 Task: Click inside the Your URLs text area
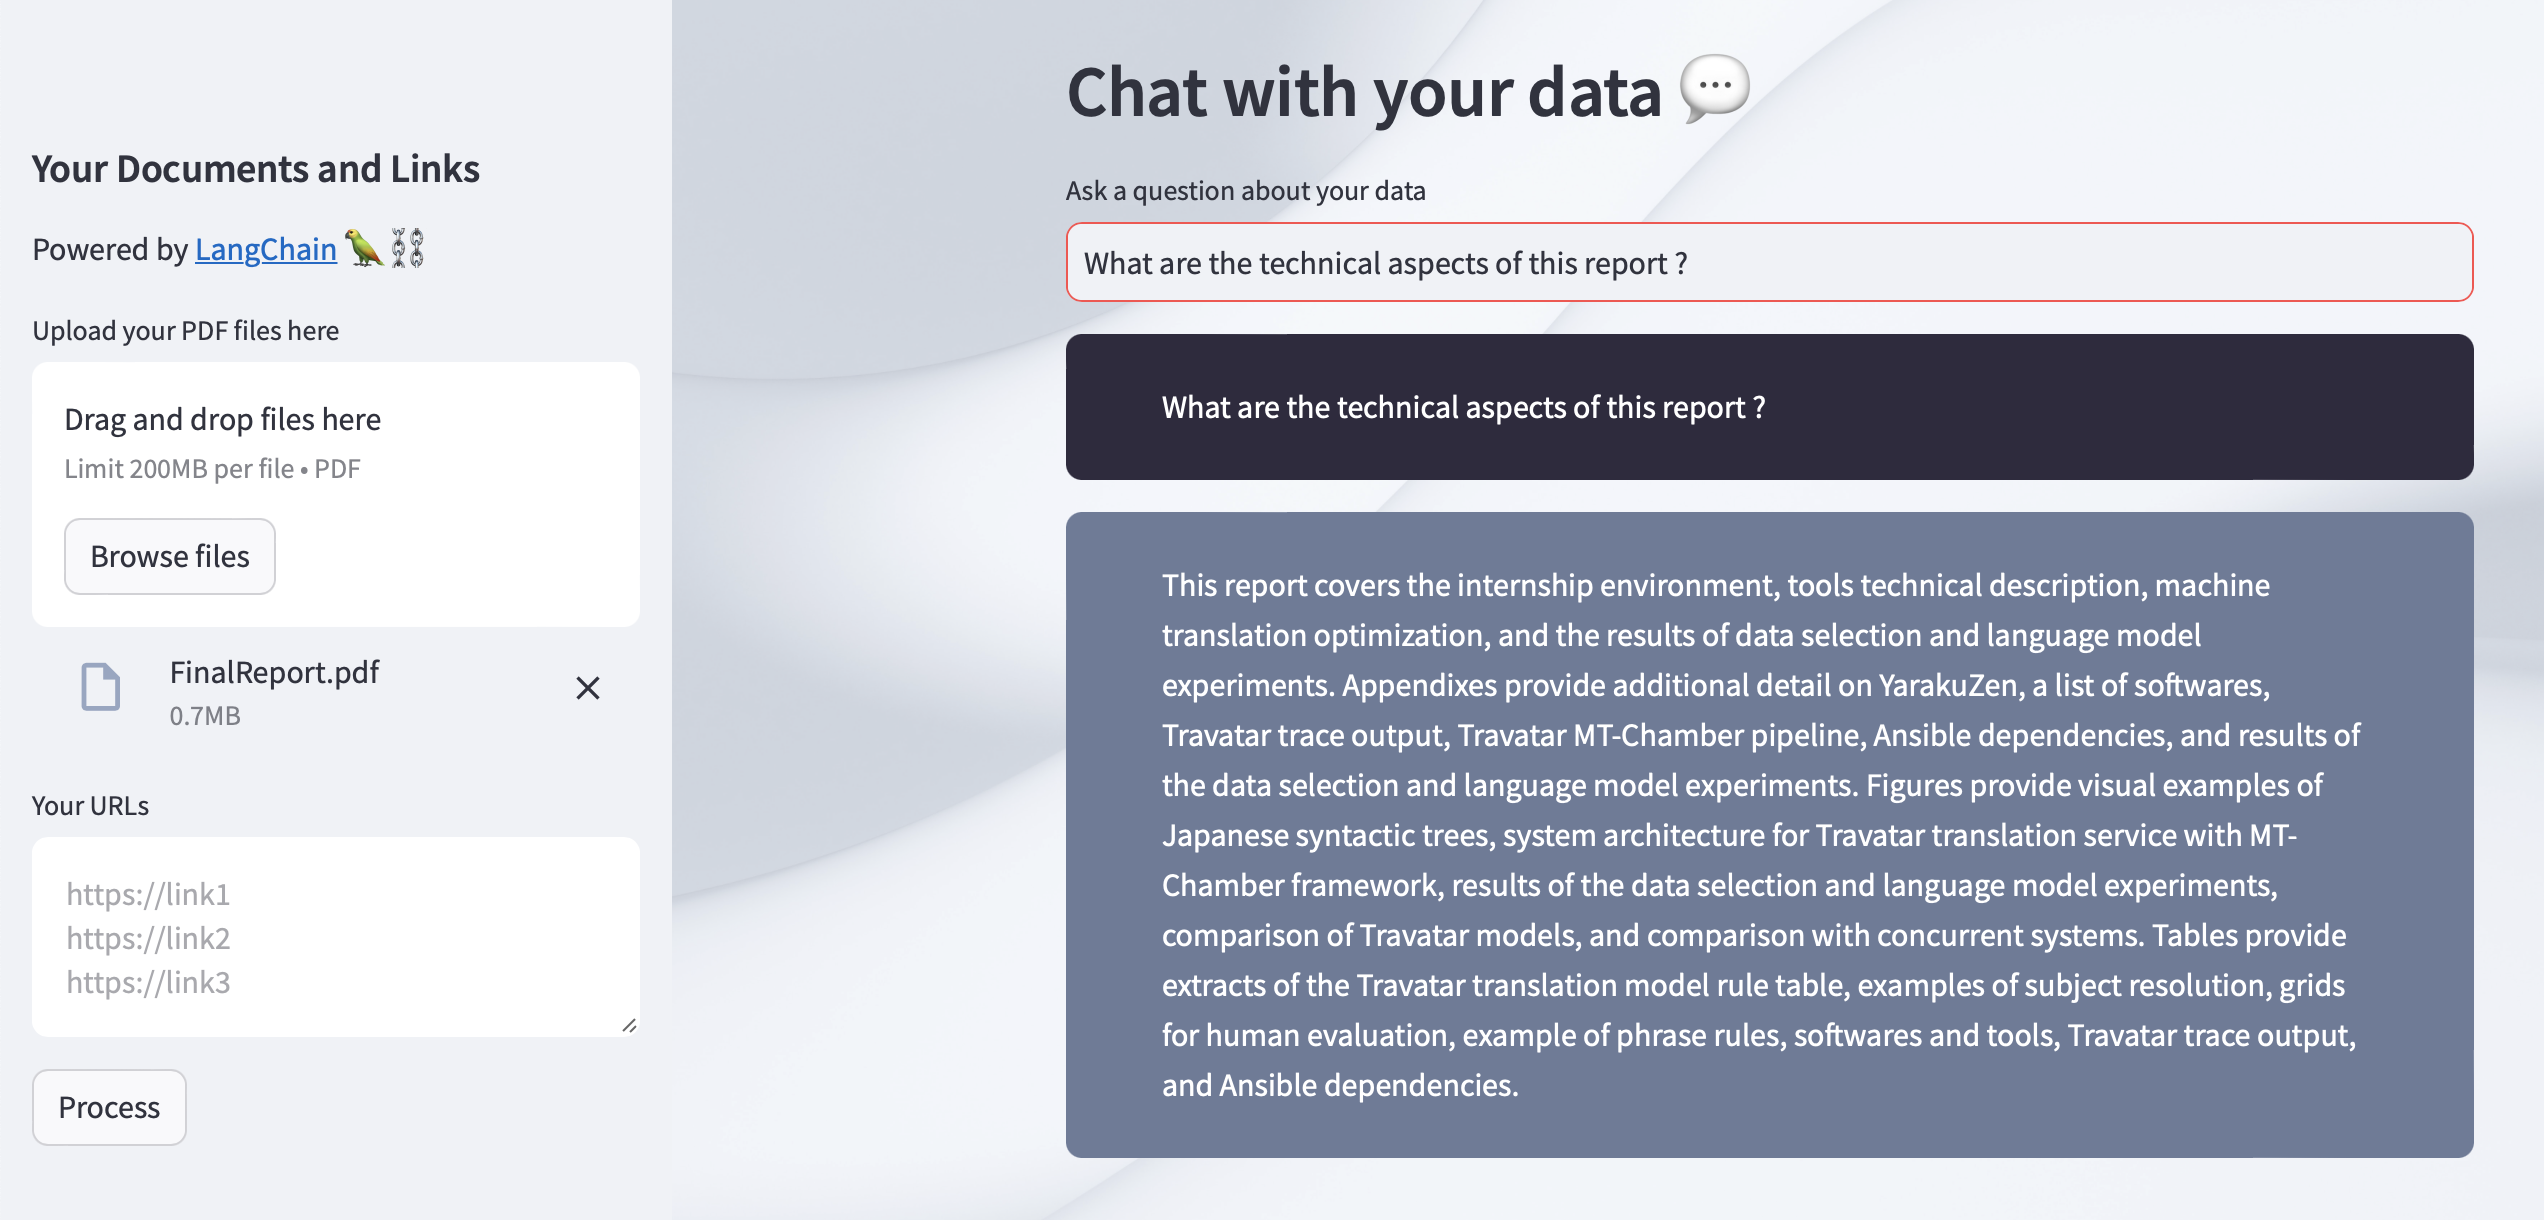(x=335, y=936)
